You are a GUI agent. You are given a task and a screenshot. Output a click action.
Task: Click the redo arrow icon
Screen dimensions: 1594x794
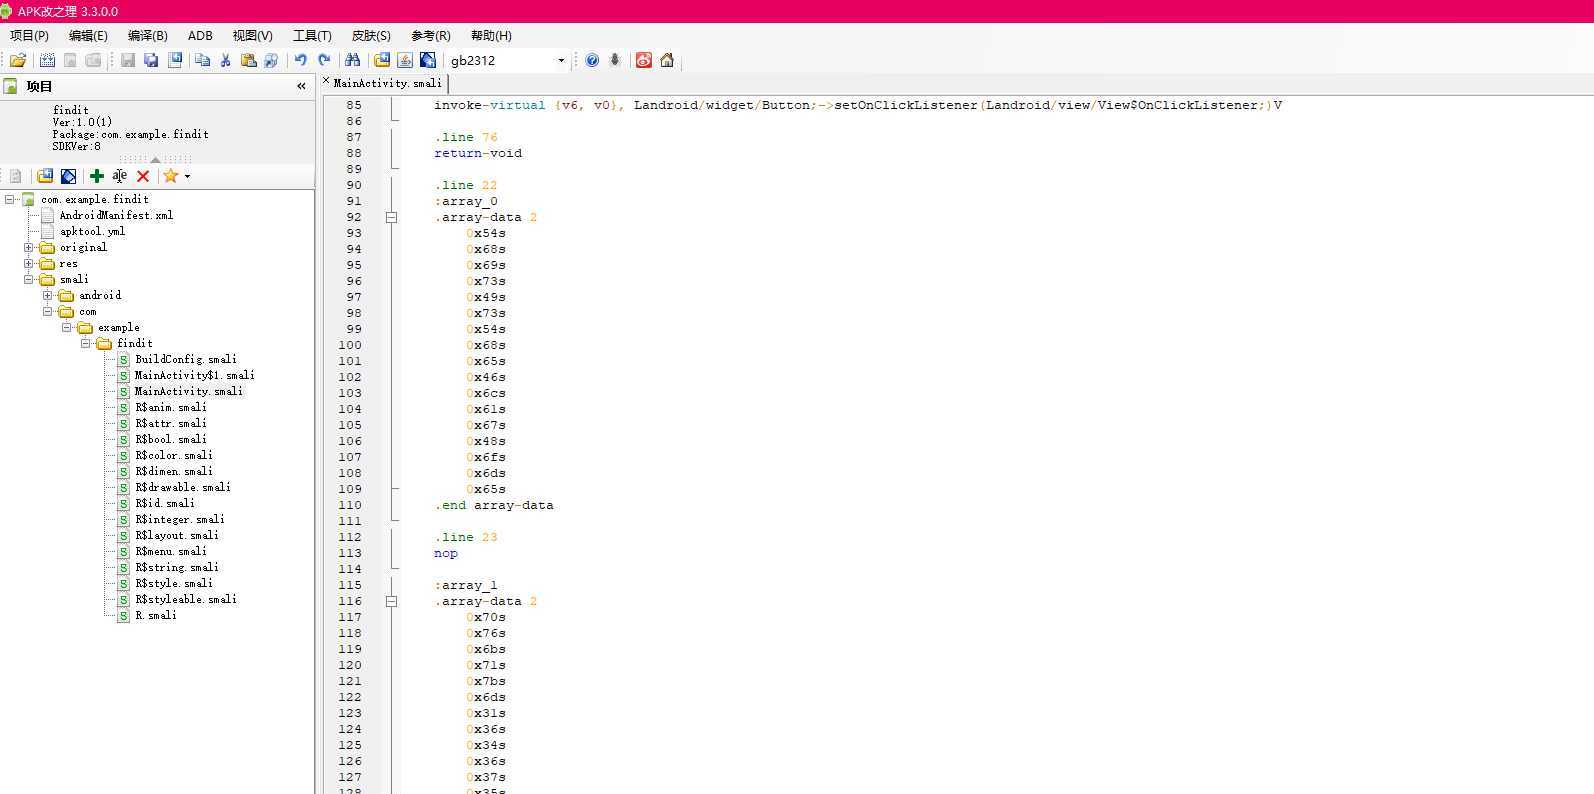324,60
